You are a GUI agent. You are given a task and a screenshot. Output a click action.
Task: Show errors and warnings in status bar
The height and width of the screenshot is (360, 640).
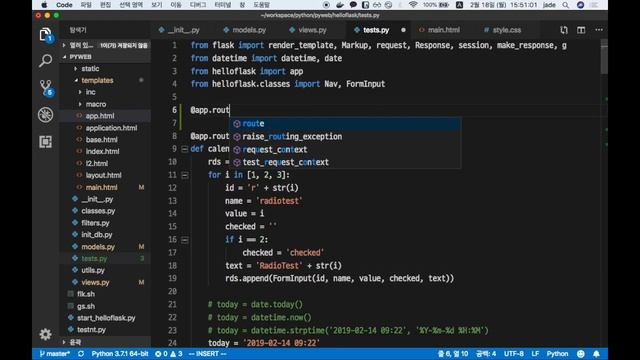(x=169, y=354)
